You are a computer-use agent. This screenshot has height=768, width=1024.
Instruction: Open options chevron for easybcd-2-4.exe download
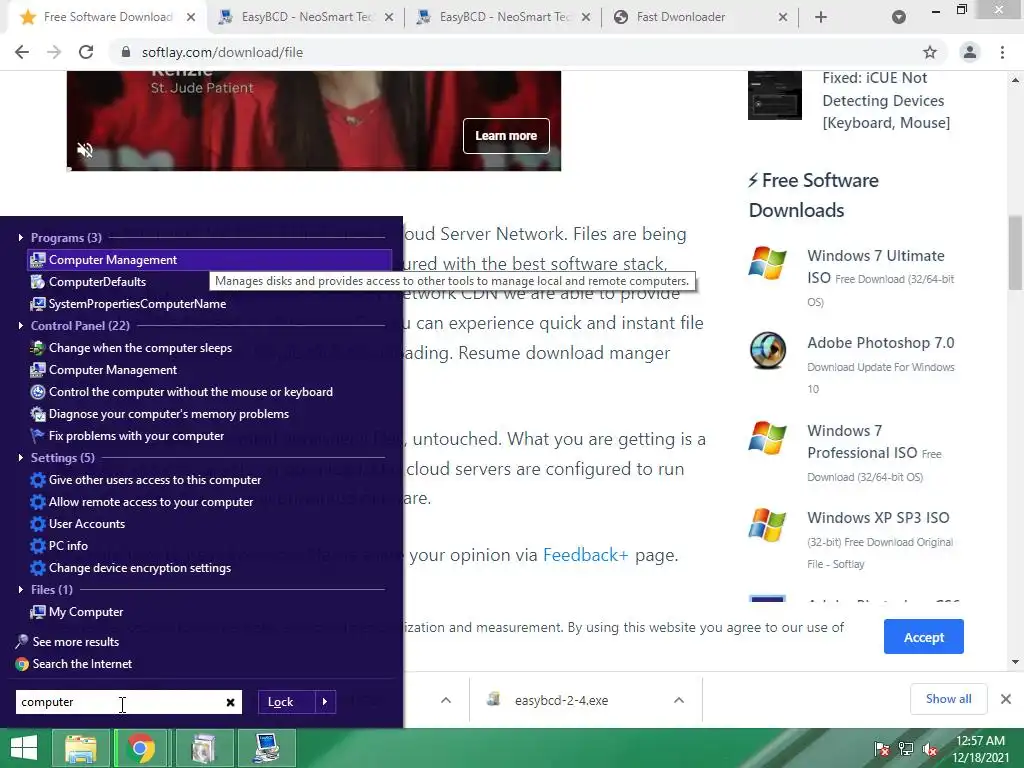(679, 701)
